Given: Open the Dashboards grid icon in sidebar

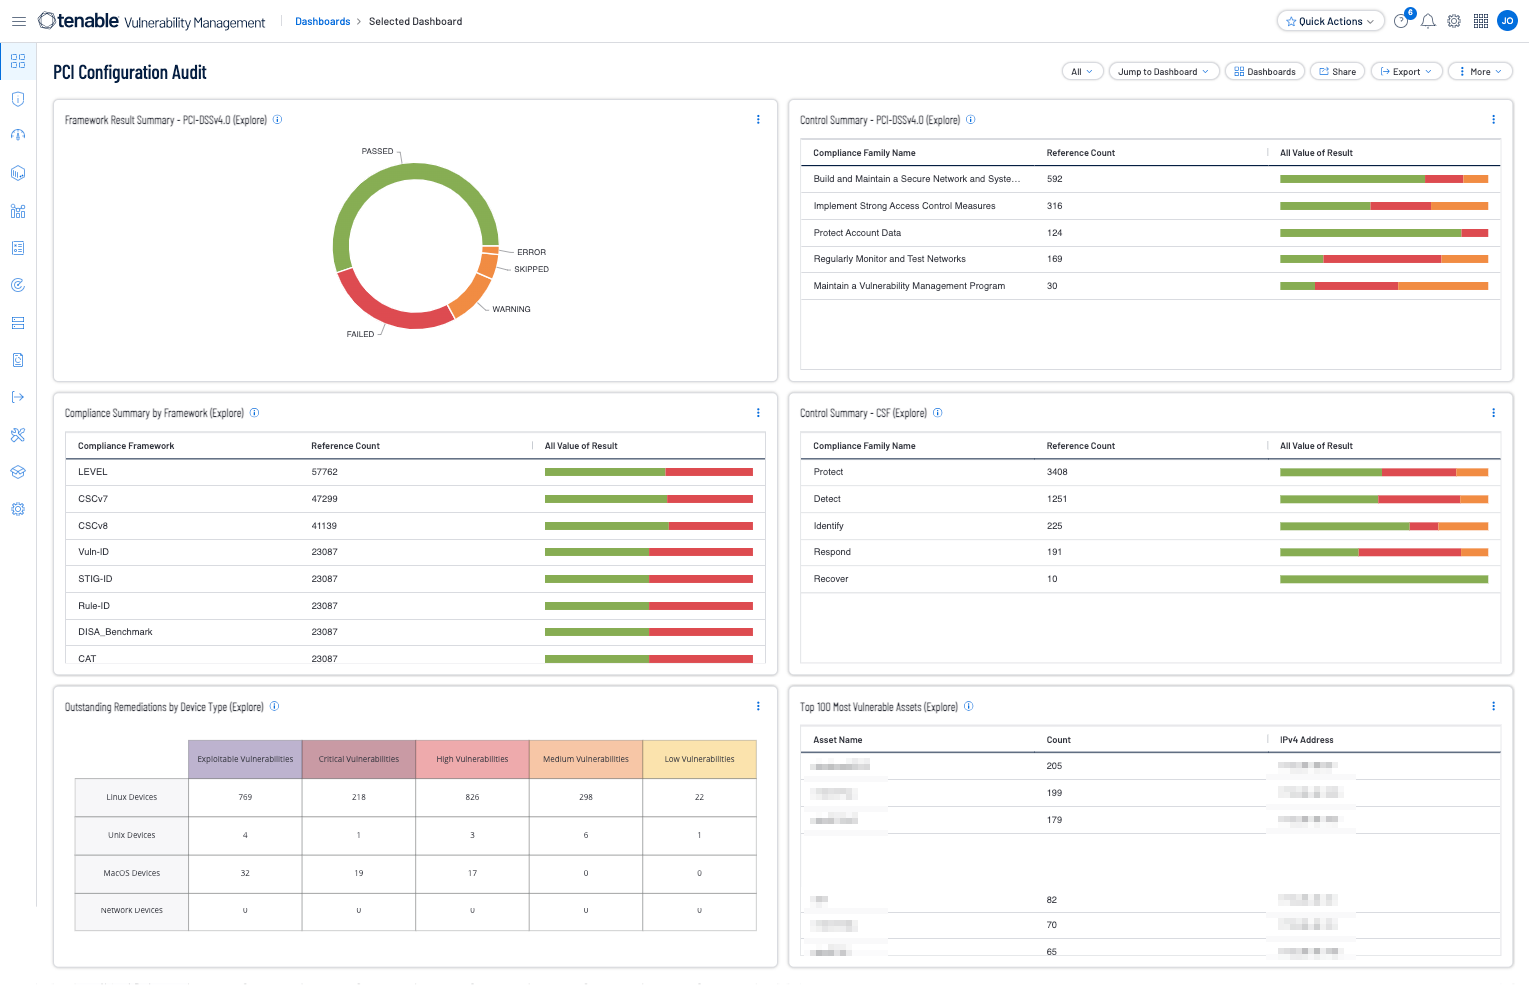Looking at the screenshot, I should (18, 61).
